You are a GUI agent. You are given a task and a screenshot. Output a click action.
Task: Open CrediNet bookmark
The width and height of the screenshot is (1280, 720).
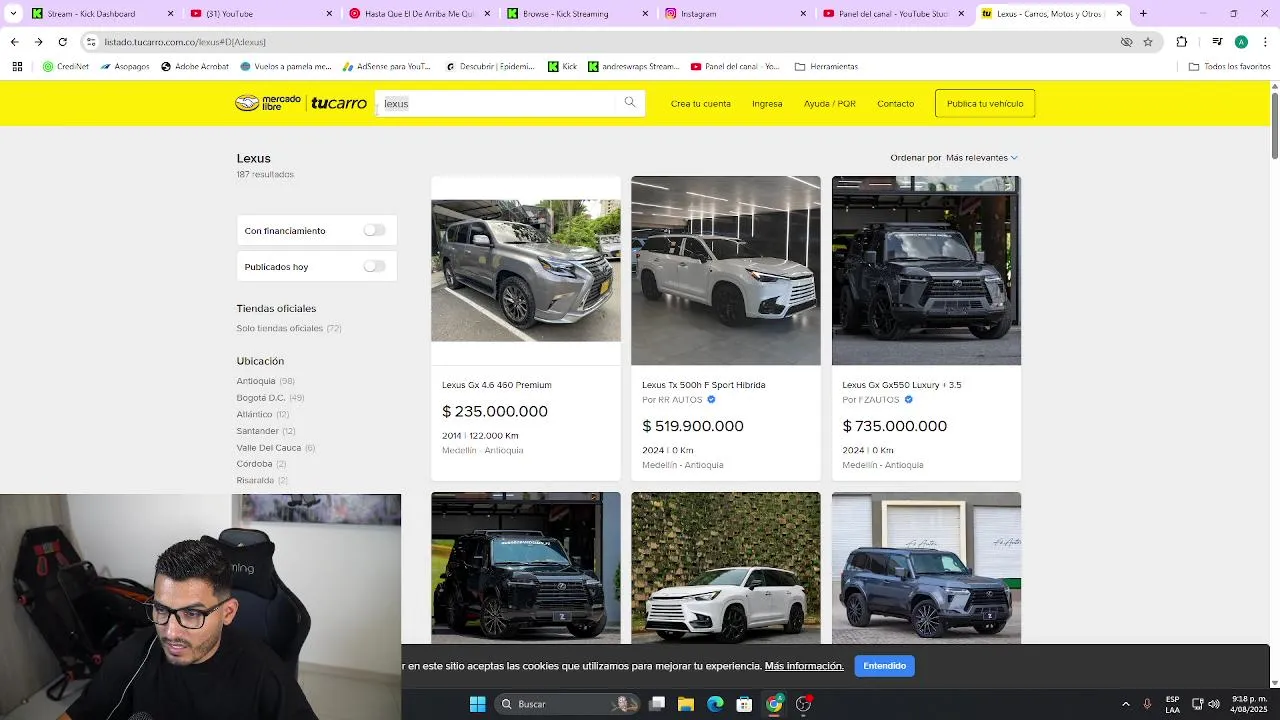(x=65, y=66)
